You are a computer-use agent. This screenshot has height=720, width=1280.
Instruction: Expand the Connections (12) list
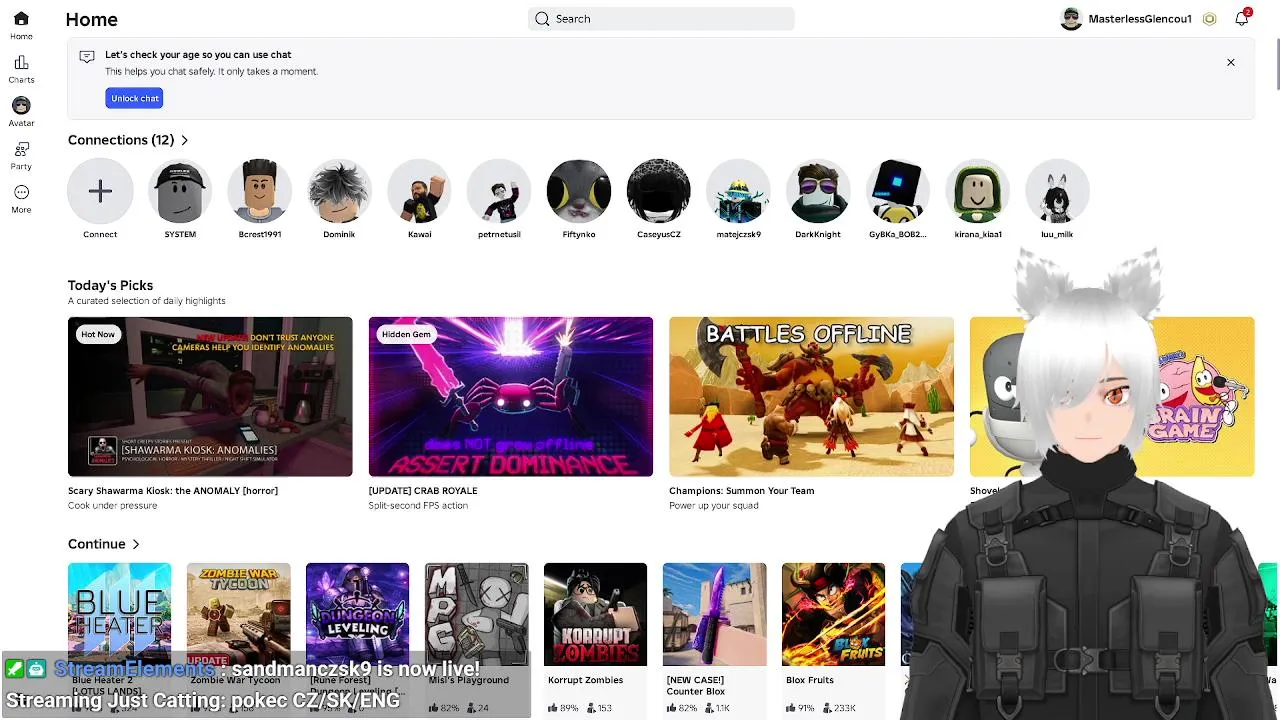pyautogui.click(x=128, y=140)
